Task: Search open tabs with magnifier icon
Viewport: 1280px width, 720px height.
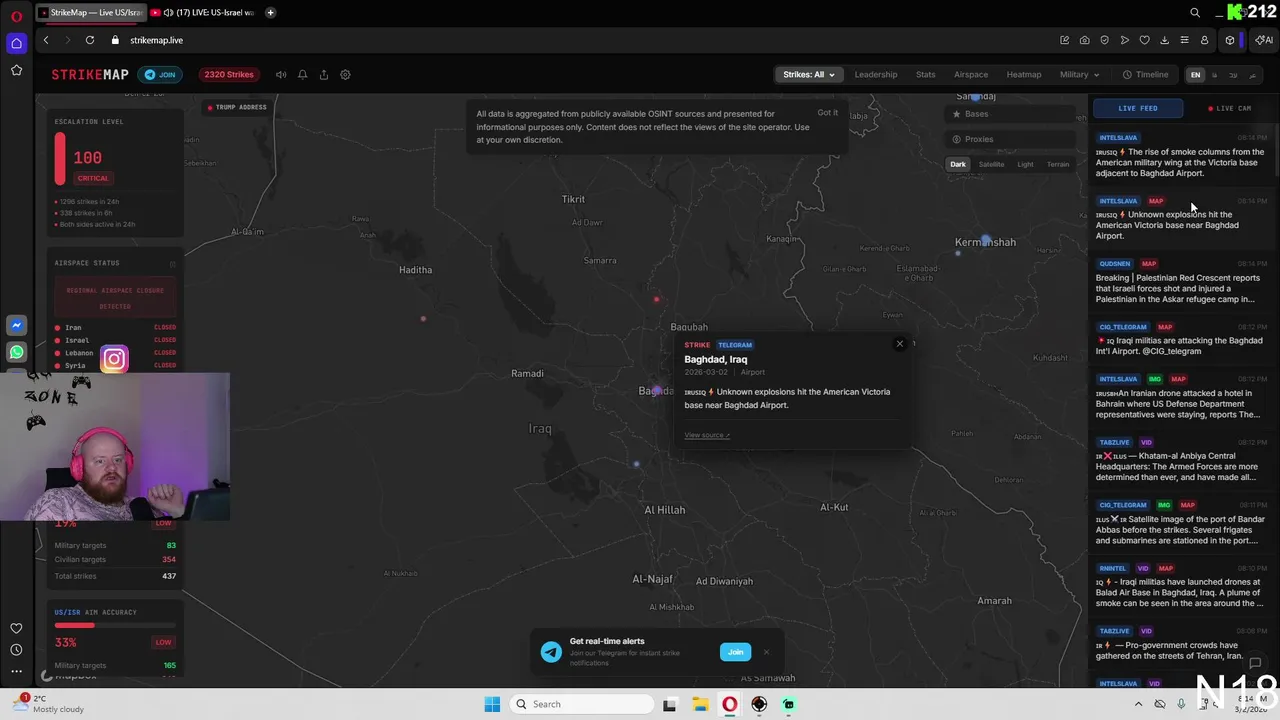Action: (1195, 13)
